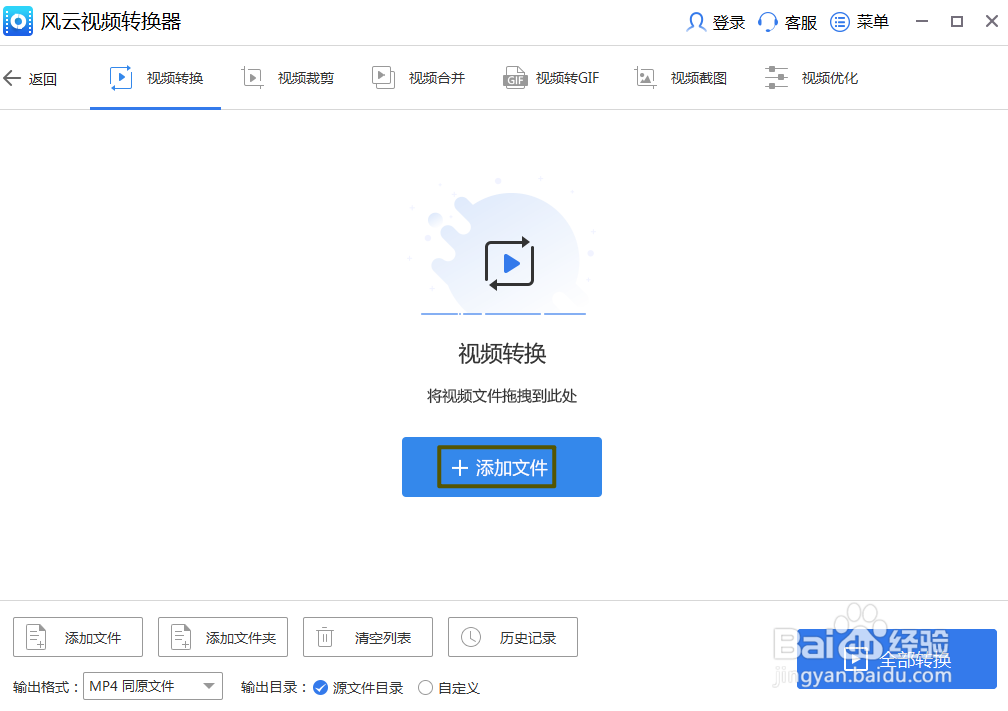Click the 清空列表 button

point(368,637)
